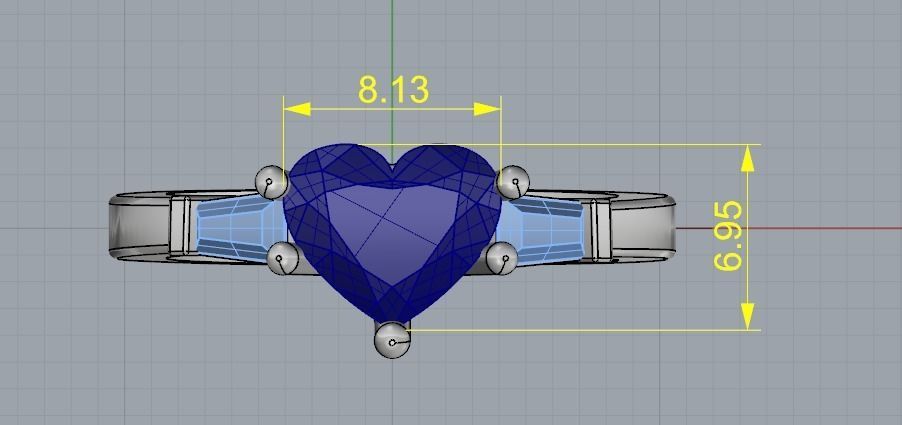This screenshot has width=902, height=425.
Task: Click the left arrowhead of the 8.13 dimension
Action: (x=297, y=109)
